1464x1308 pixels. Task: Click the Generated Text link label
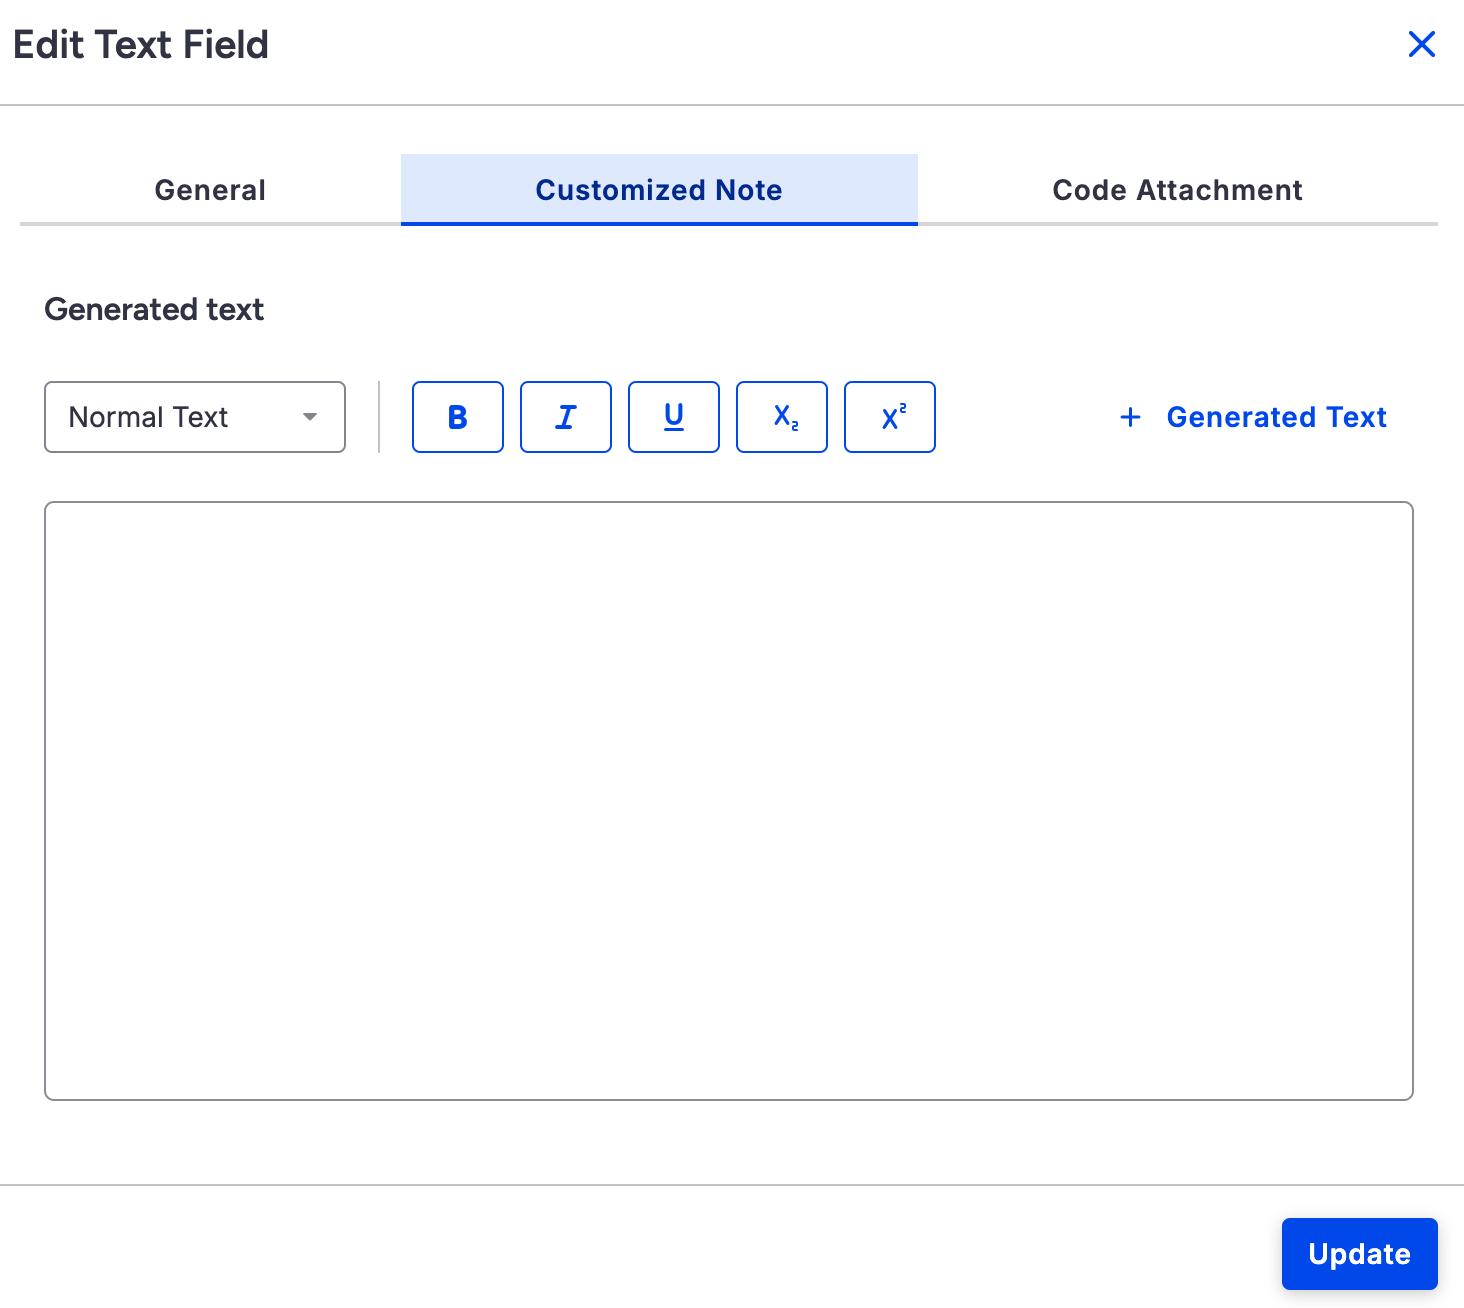coord(1276,417)
